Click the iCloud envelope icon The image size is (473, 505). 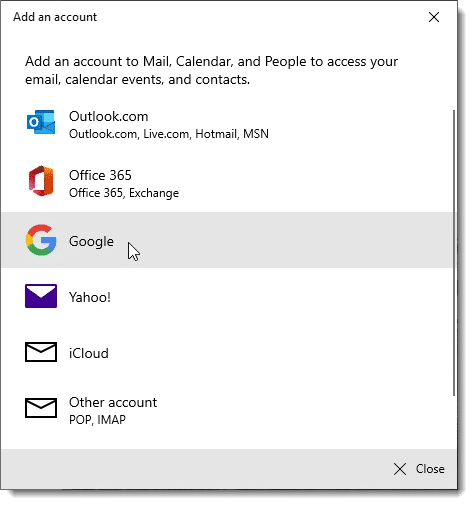coord(41,352)
